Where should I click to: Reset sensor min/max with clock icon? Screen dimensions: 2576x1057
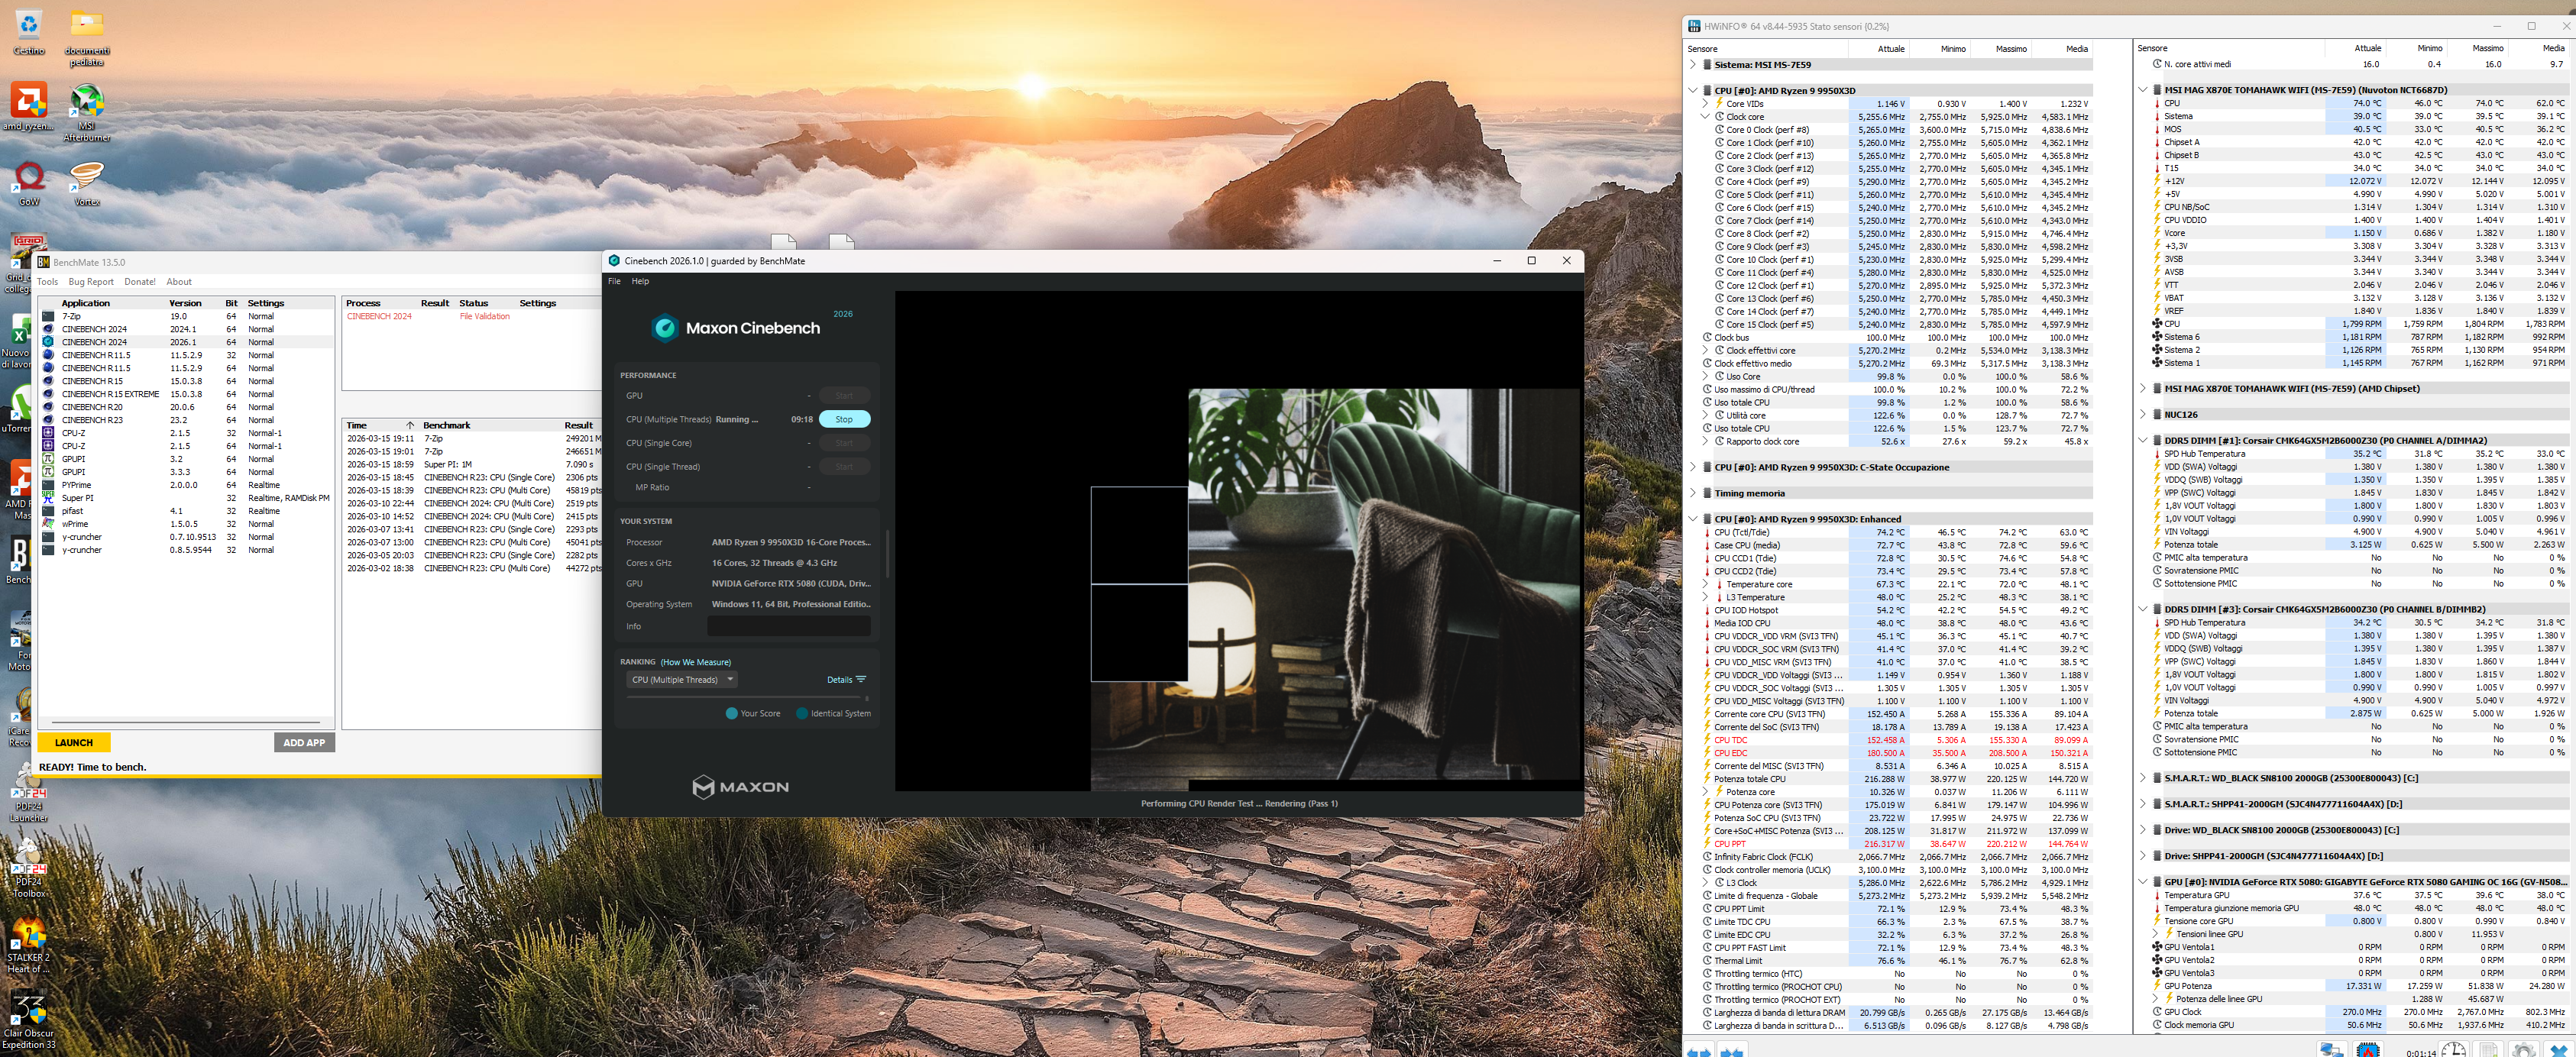pos(2453,1050)
